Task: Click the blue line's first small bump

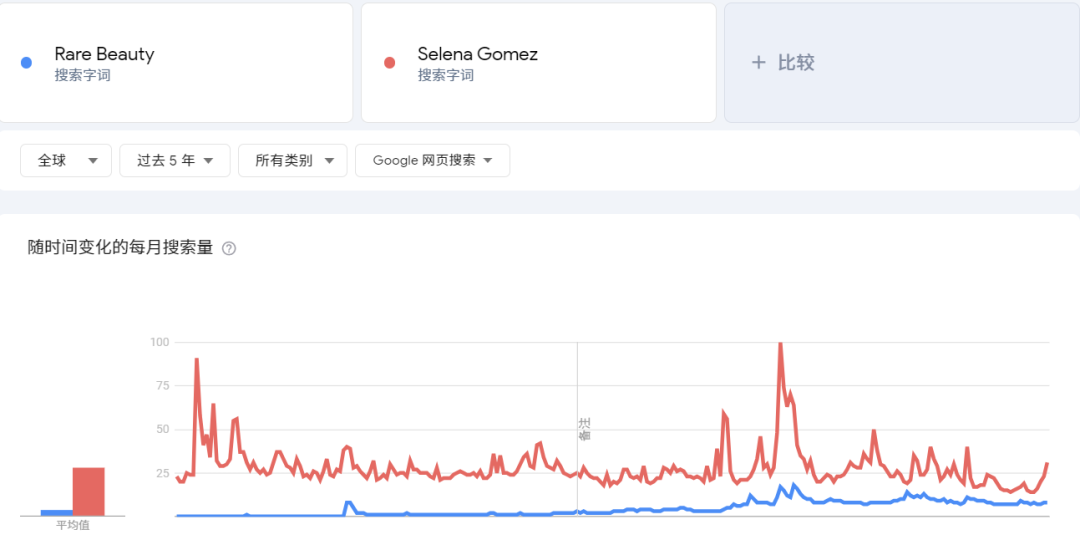Action: (x=348, y=503)
